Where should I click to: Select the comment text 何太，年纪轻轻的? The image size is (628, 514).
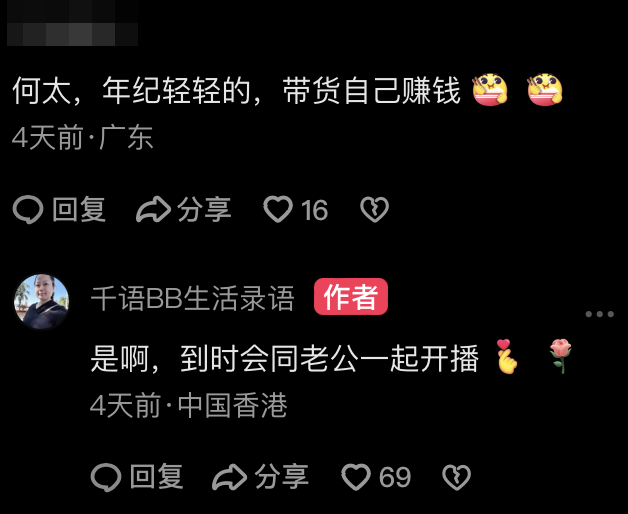(132, 91)
